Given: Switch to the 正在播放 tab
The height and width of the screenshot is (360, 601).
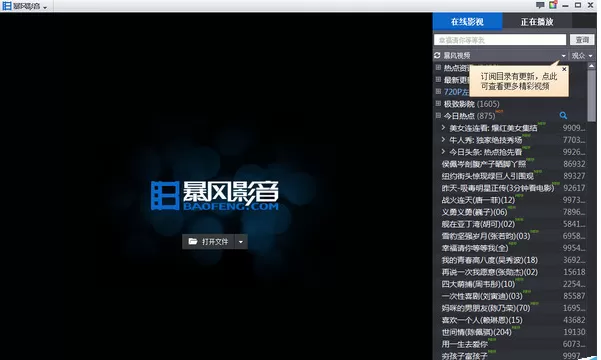Looking at the screenshot, I should (537, 21).
